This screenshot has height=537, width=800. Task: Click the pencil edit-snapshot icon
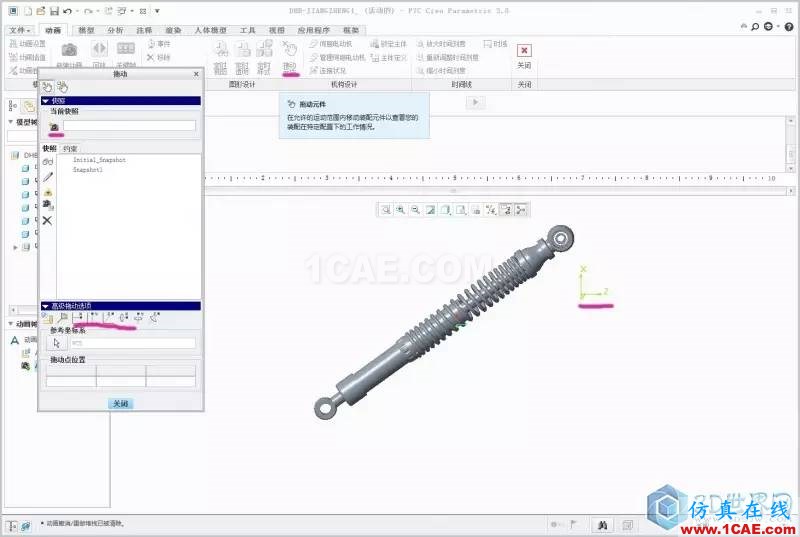click(x=48, y=177)
